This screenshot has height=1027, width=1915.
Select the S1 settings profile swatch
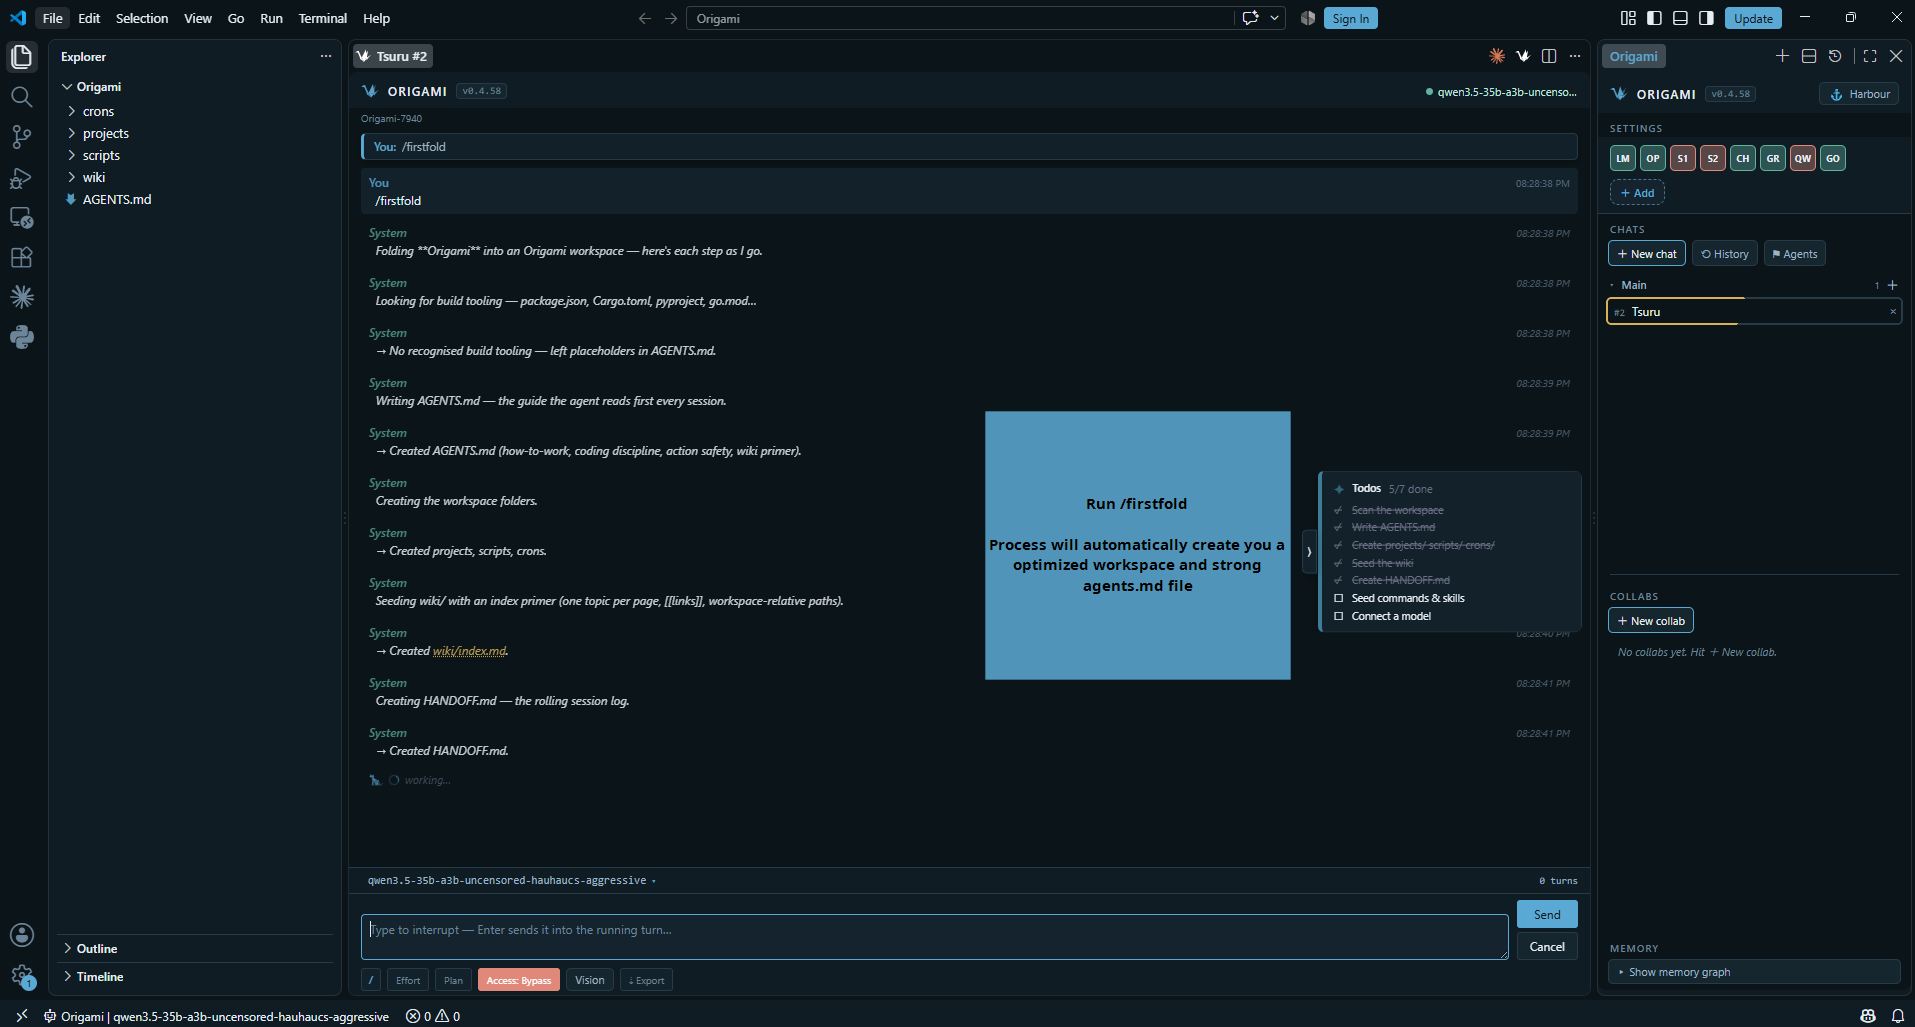tap(1683, 158)
